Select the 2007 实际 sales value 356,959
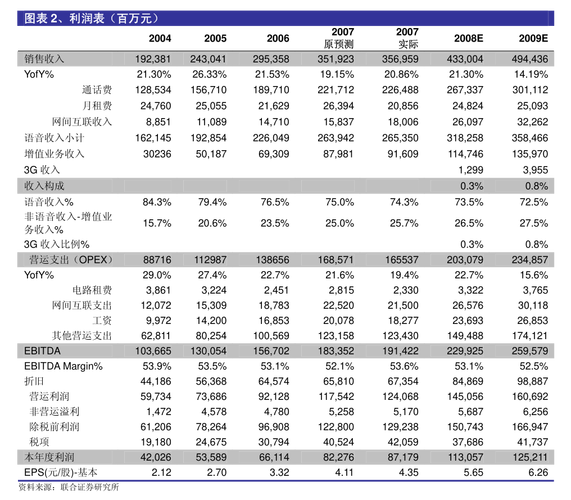Screen dimensions: 571x500 tap(400, 59)
